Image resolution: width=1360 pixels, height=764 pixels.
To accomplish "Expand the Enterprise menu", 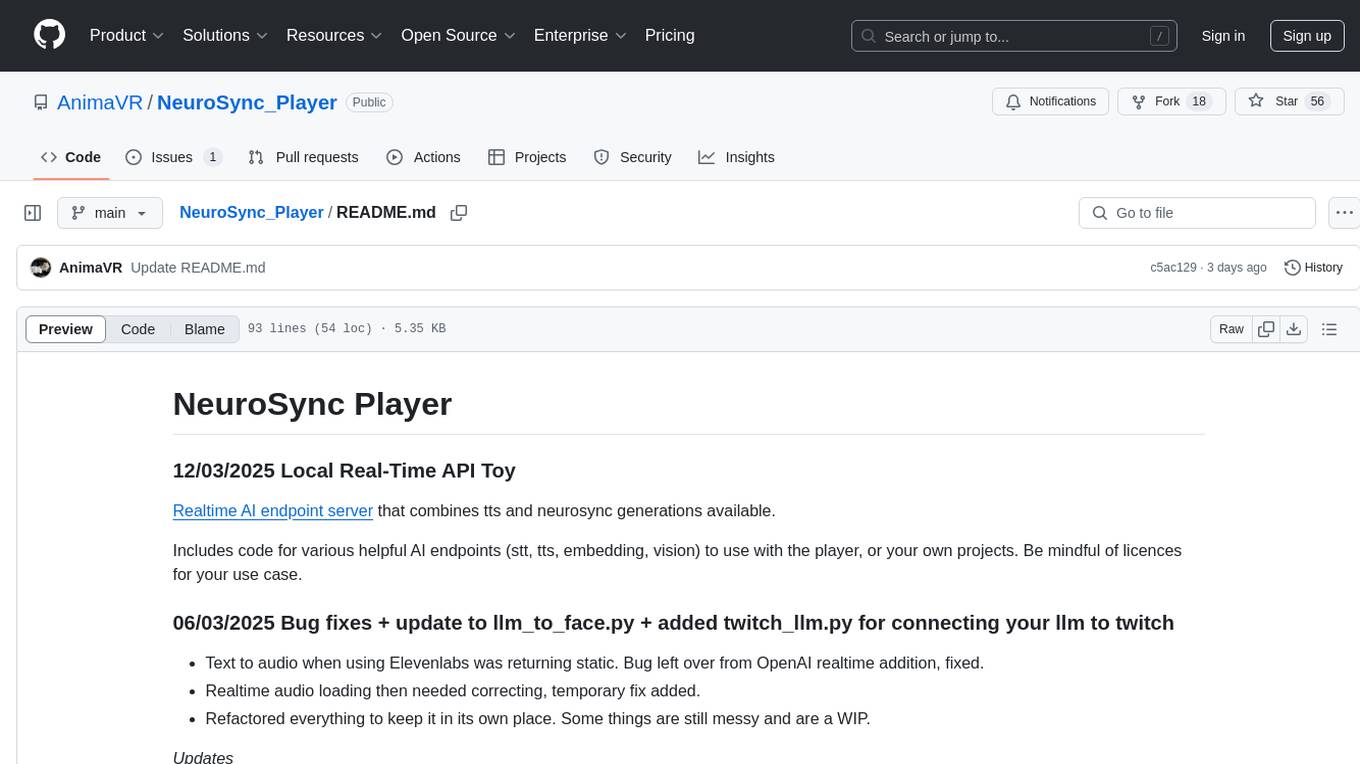I will coord(580,35).
